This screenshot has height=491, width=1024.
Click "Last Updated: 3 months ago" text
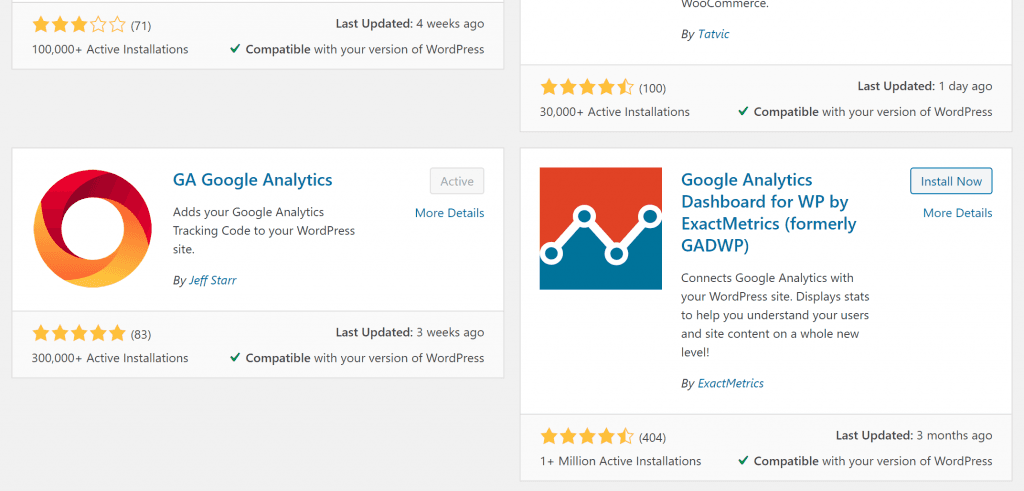click(914, 436)
